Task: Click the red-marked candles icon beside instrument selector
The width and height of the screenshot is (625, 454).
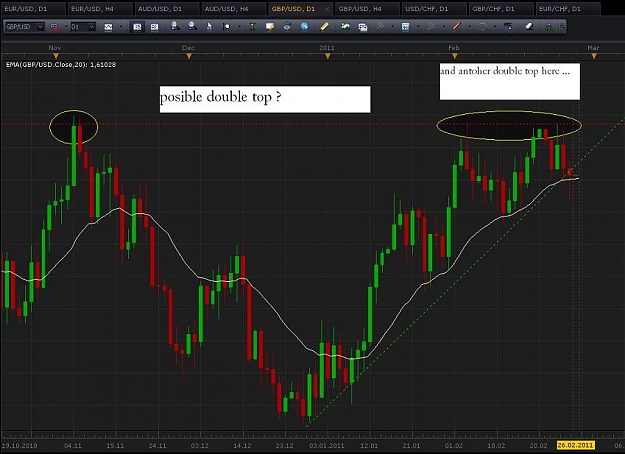Action: (x=55, y=27)
